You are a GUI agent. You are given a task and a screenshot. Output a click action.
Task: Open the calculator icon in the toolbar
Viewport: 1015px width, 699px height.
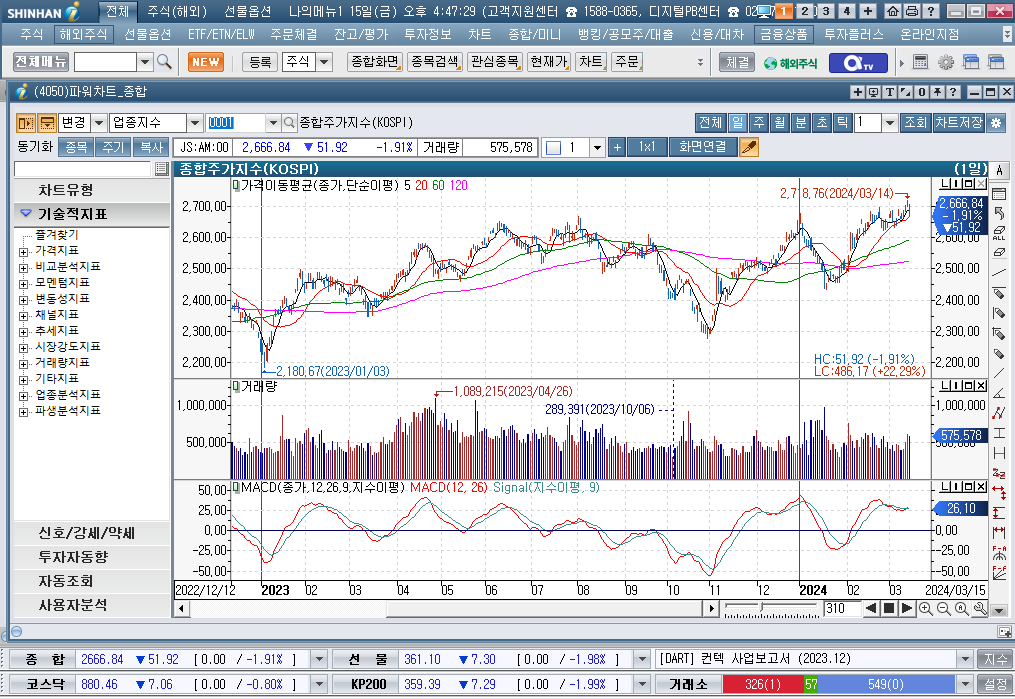(x=920, y=62)
